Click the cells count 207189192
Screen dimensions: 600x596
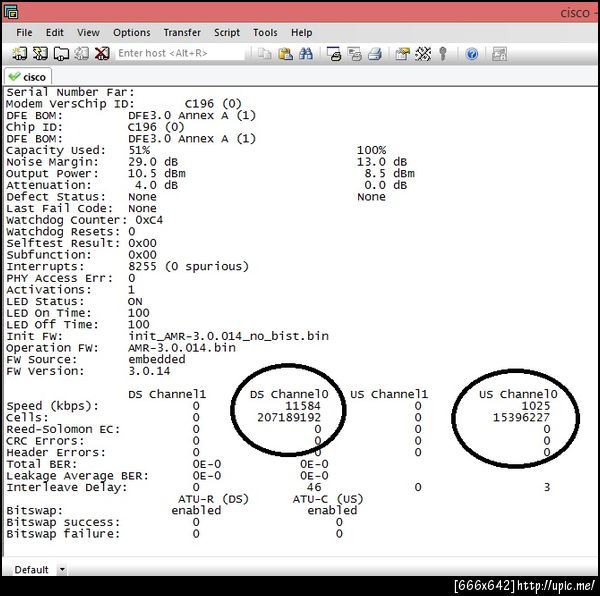tap(289, 417)
